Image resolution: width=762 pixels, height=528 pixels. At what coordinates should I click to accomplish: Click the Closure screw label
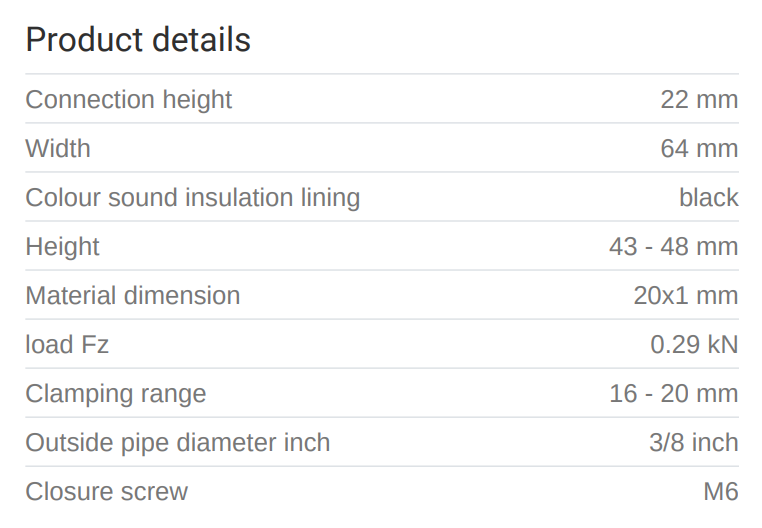click(106, 492)
